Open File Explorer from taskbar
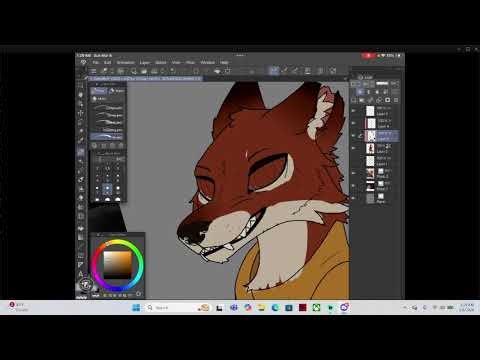Image resolution: width=480 pixels, height=360 pixels. point(261,308)
